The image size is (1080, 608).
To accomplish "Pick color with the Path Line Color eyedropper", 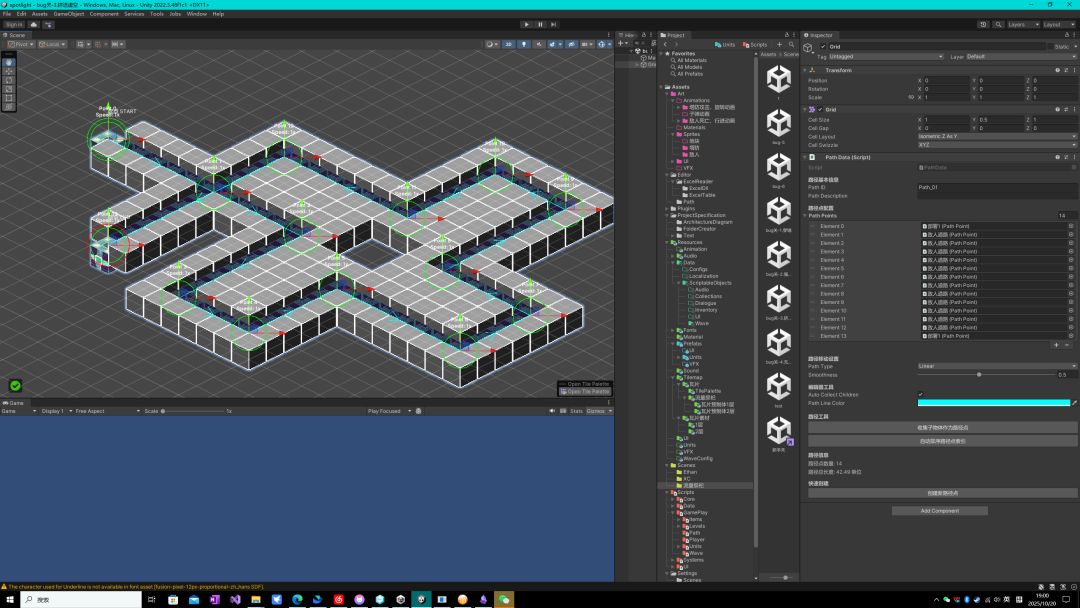I will (1074, 403).
